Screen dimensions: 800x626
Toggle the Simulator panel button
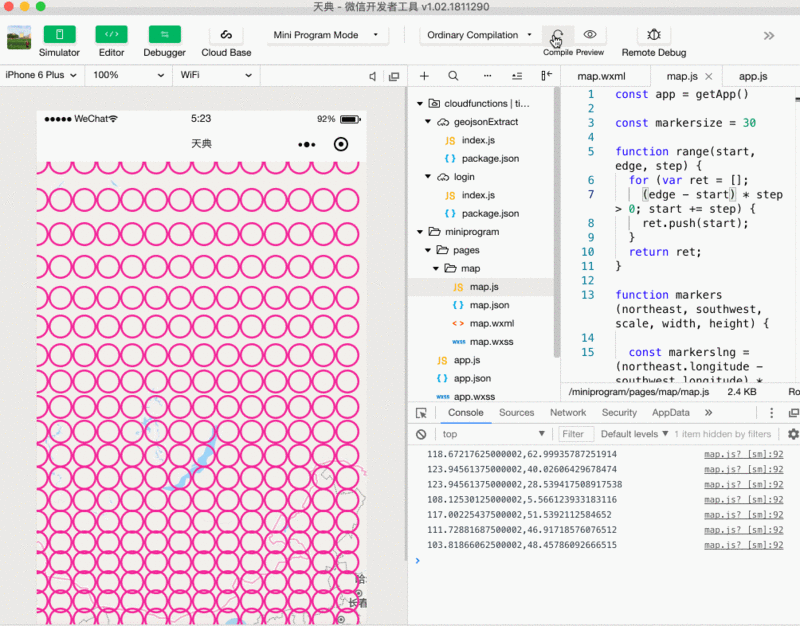point(59,35)
